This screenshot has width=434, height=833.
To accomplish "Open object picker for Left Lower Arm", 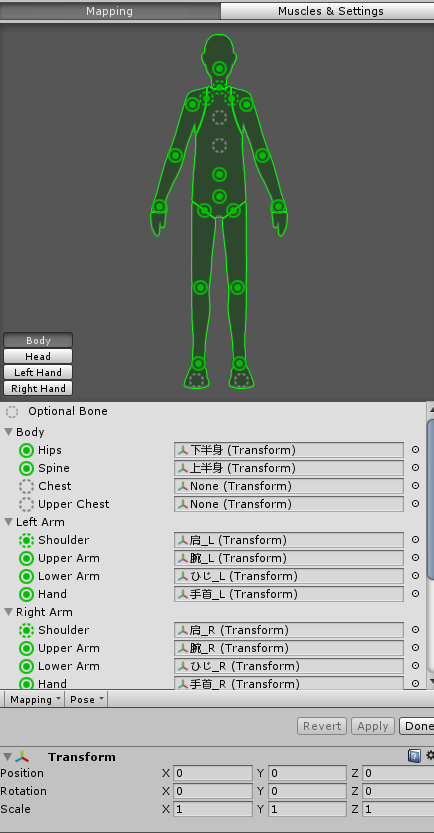I will [415, 576].
